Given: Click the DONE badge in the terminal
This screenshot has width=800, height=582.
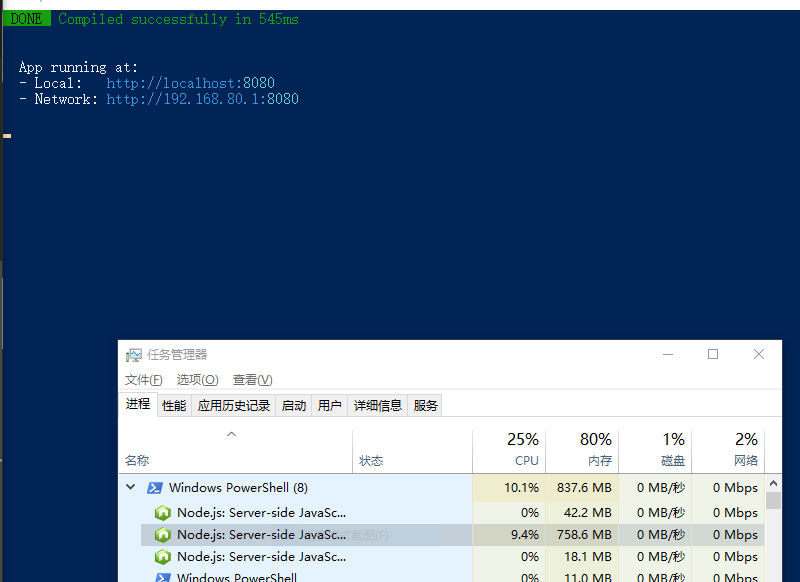Looking at the screenshot, I should pyautogui.click(x=27, y=19).
